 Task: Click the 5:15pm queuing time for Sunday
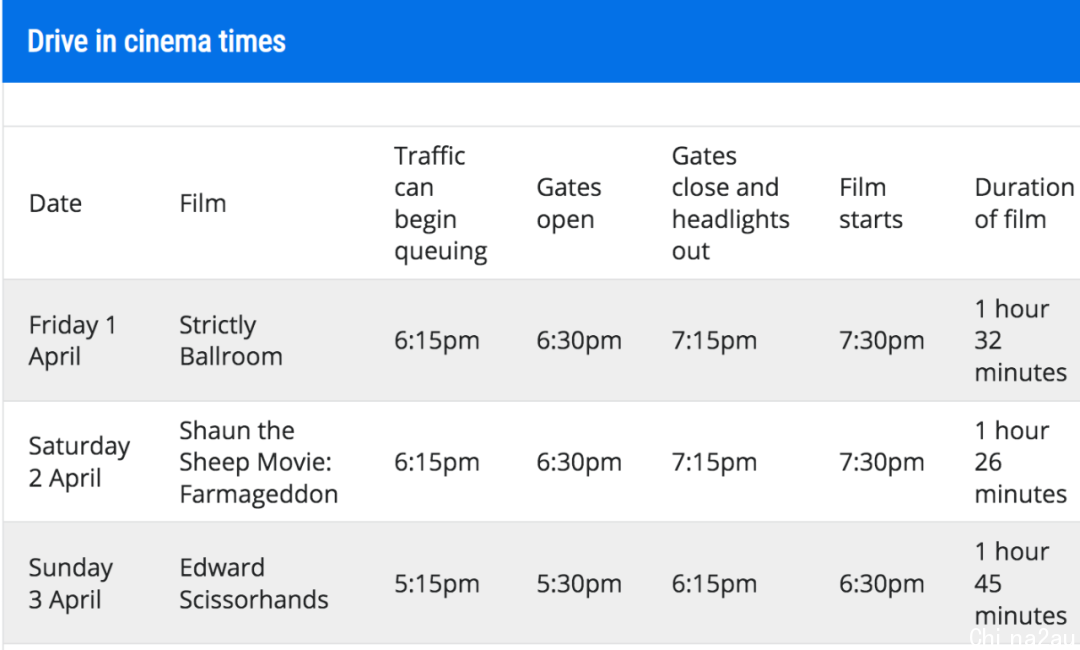coord(437,584)
